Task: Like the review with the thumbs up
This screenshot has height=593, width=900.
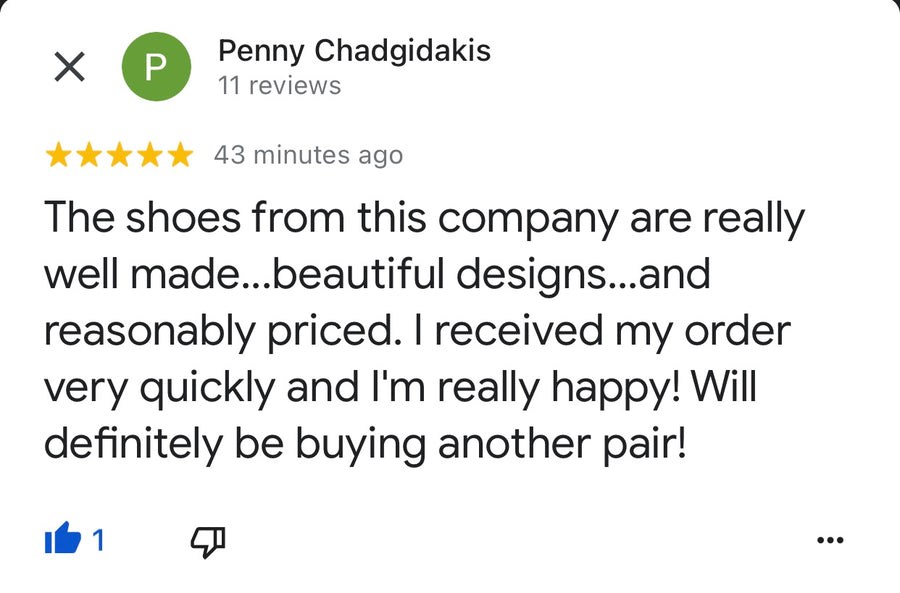Action: pos(62,541)
